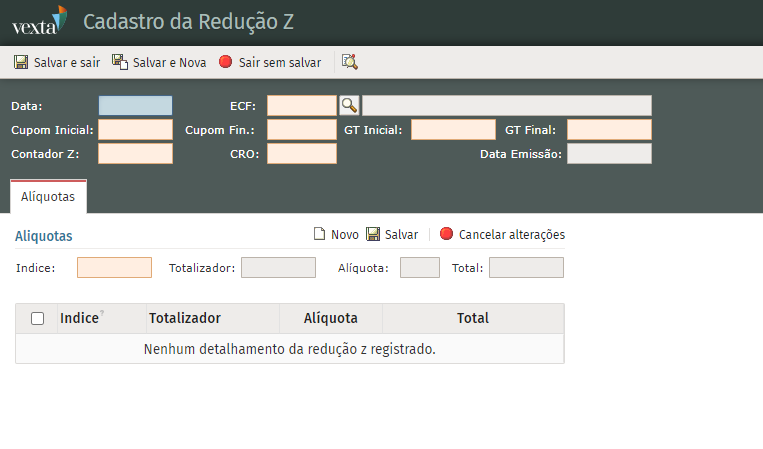Click the magnifier search icon in toolbar
The image size is (763, 449).
click(x=349, y=62)
